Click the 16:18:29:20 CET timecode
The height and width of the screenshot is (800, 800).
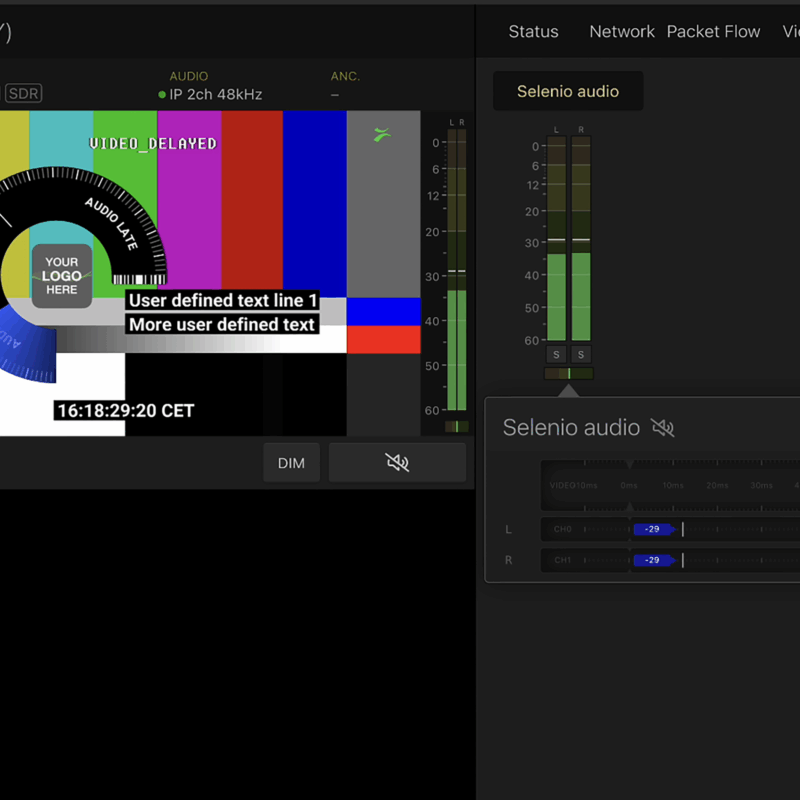(x=126, y=411)
